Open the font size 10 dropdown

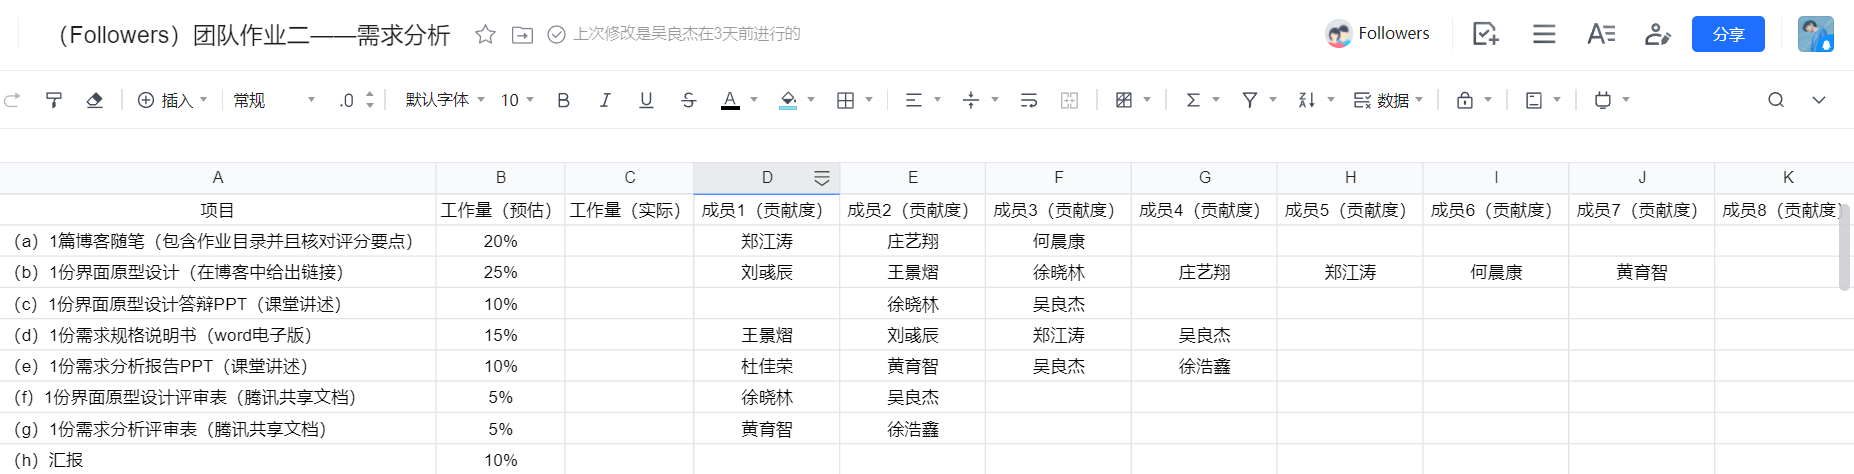click(518, 100)
